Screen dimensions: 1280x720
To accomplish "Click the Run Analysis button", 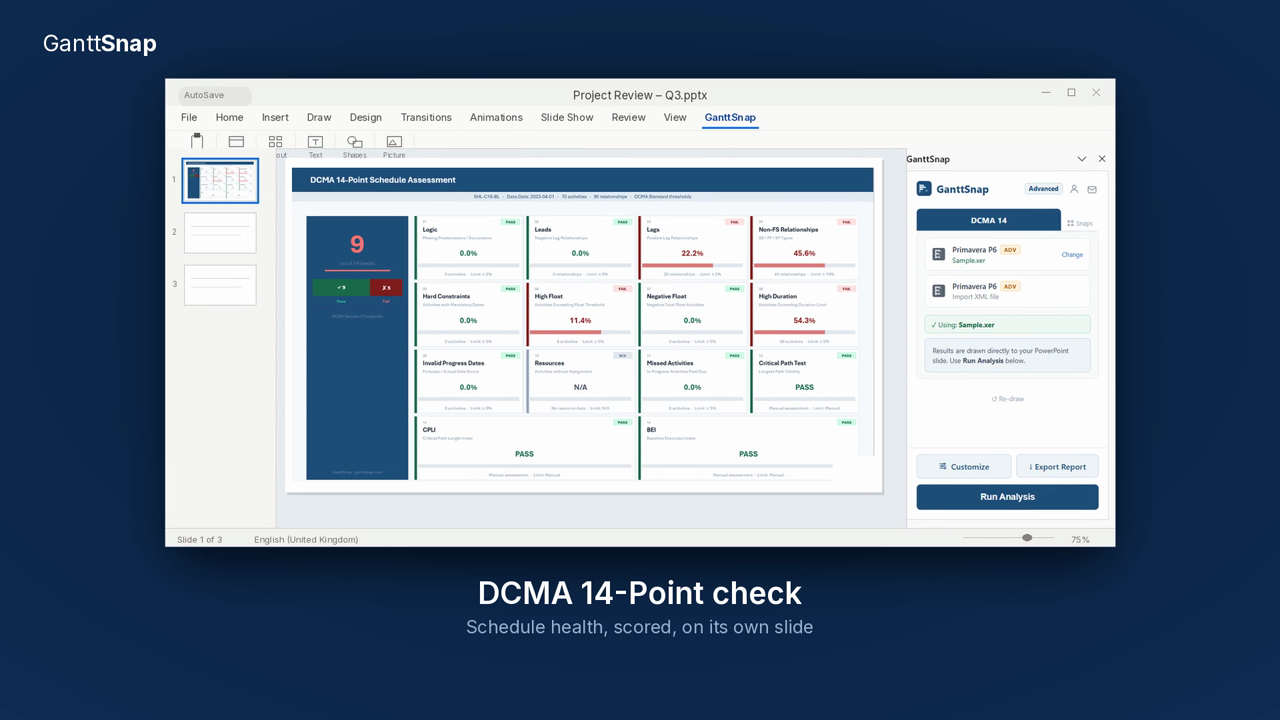I will pos(1007,497).
